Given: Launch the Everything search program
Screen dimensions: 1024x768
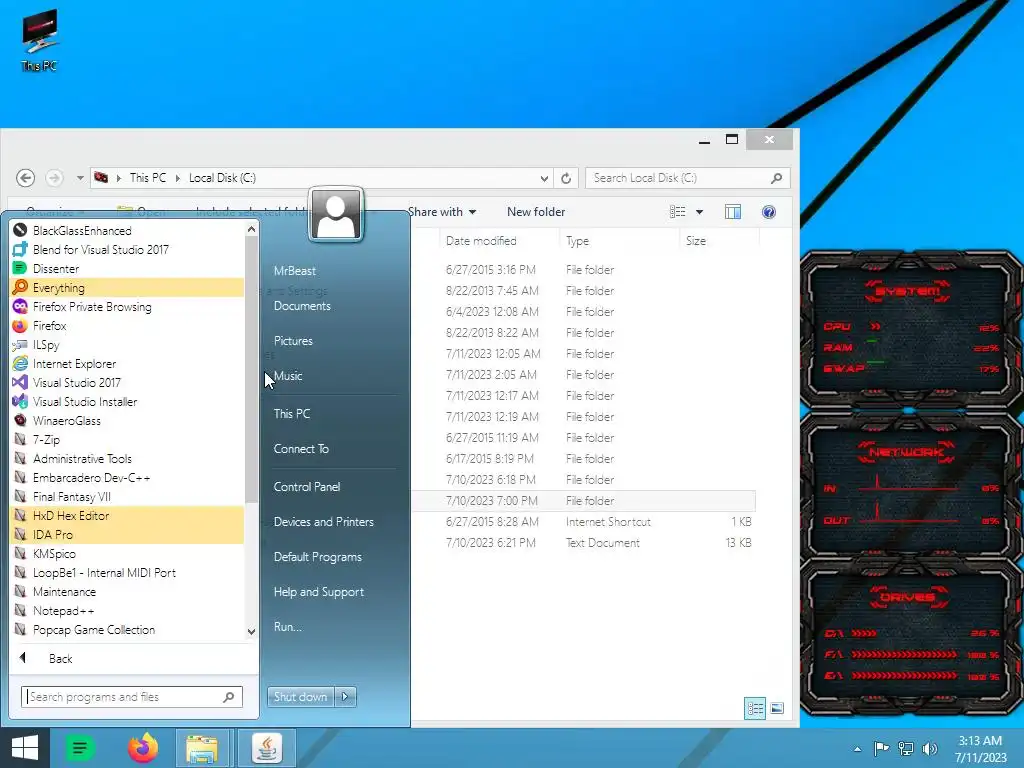Looking at the screenshot, I should pos(127,287).
